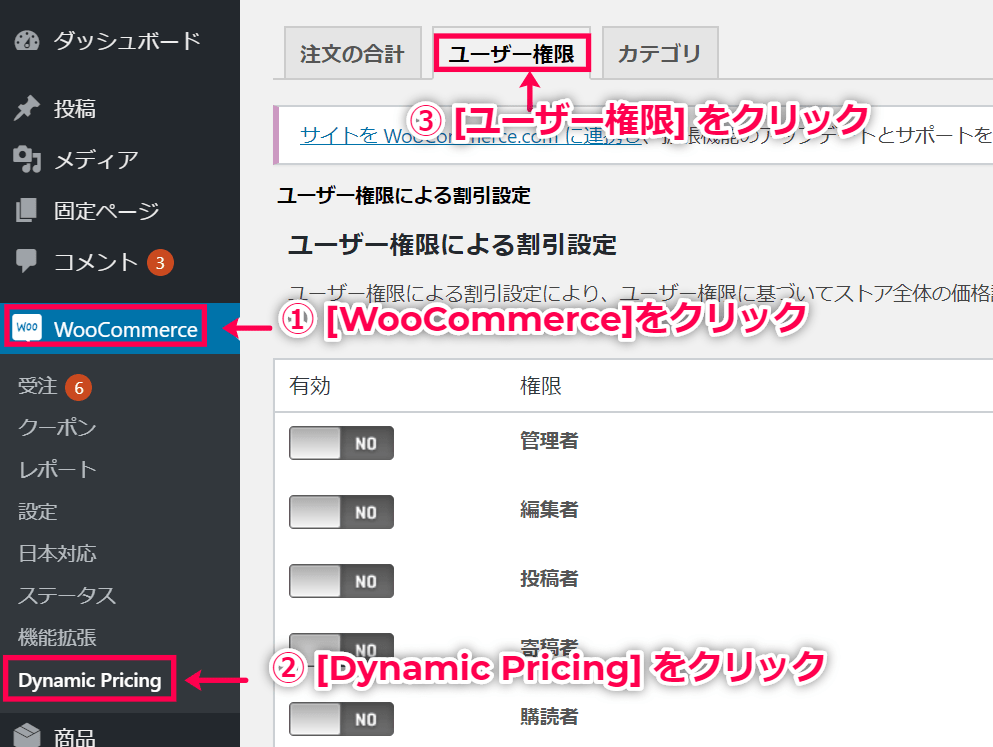This screenshot has width=993, height=747.
Task: Open Dynamic Pricing submenu item
Action: pos(90,680)
